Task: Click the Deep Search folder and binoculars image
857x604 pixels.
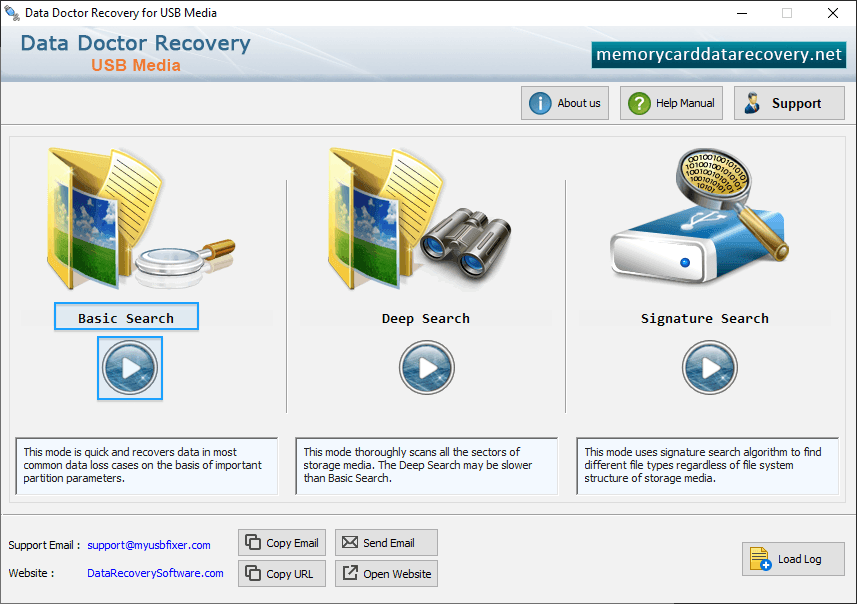Action: 420,219
